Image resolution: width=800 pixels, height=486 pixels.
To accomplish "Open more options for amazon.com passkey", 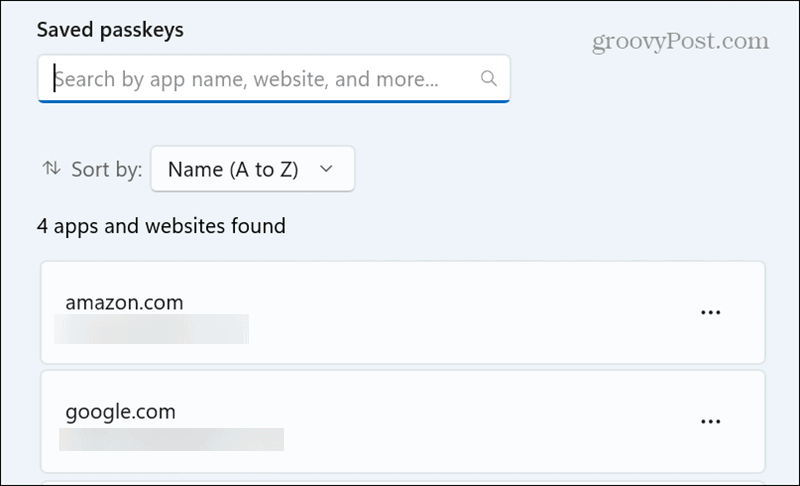I will [x=710, y=312].
